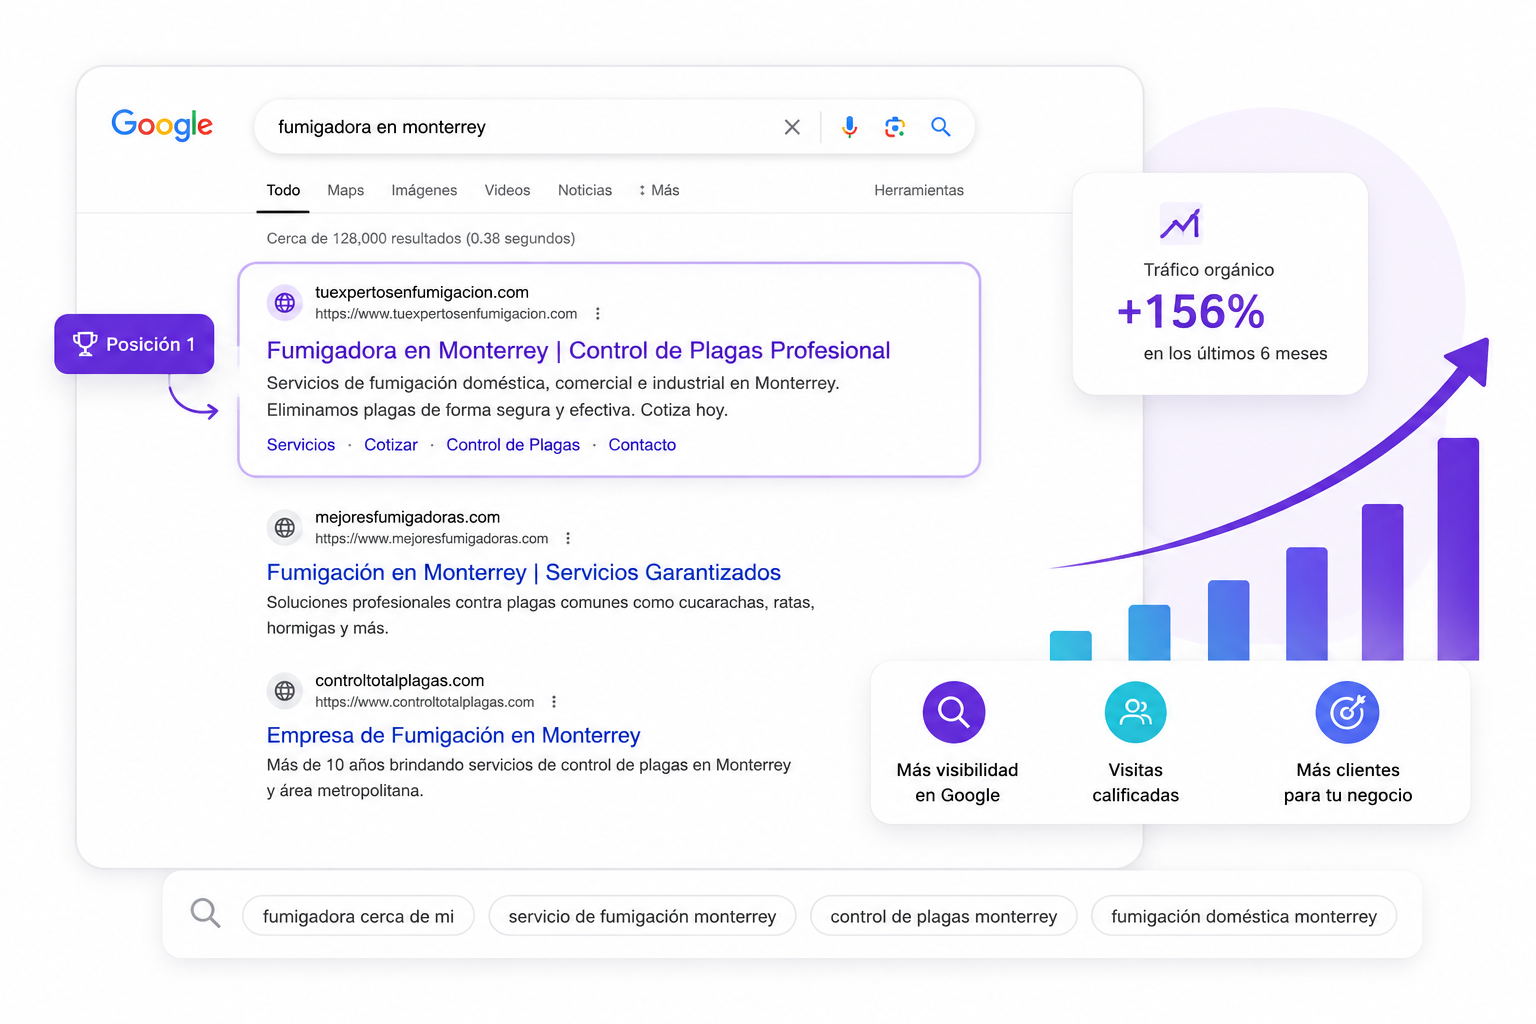Open the Herramientas search tools
This screenshot has width=1536, height=1024.
click(x=919, y=190)
